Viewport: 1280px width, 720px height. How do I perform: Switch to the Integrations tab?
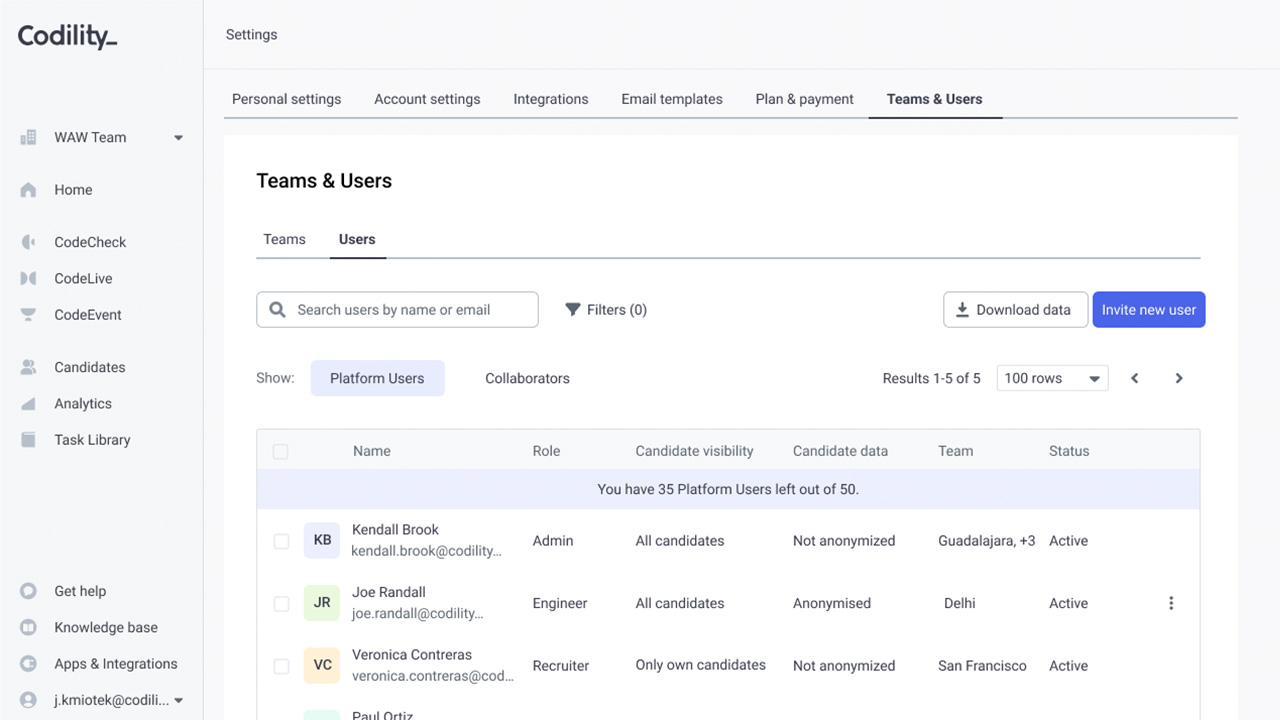(x=551, y=99)
